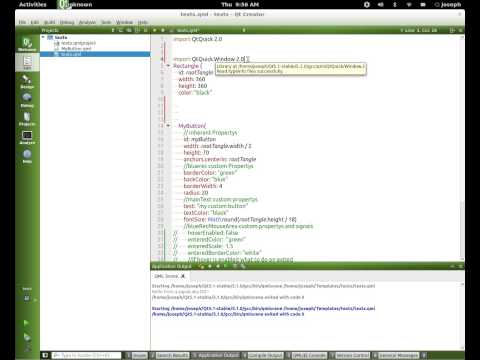Collapse the MyButton code block fold arrow
Screen dimensions: 480x360
click(x=168, y=126)
